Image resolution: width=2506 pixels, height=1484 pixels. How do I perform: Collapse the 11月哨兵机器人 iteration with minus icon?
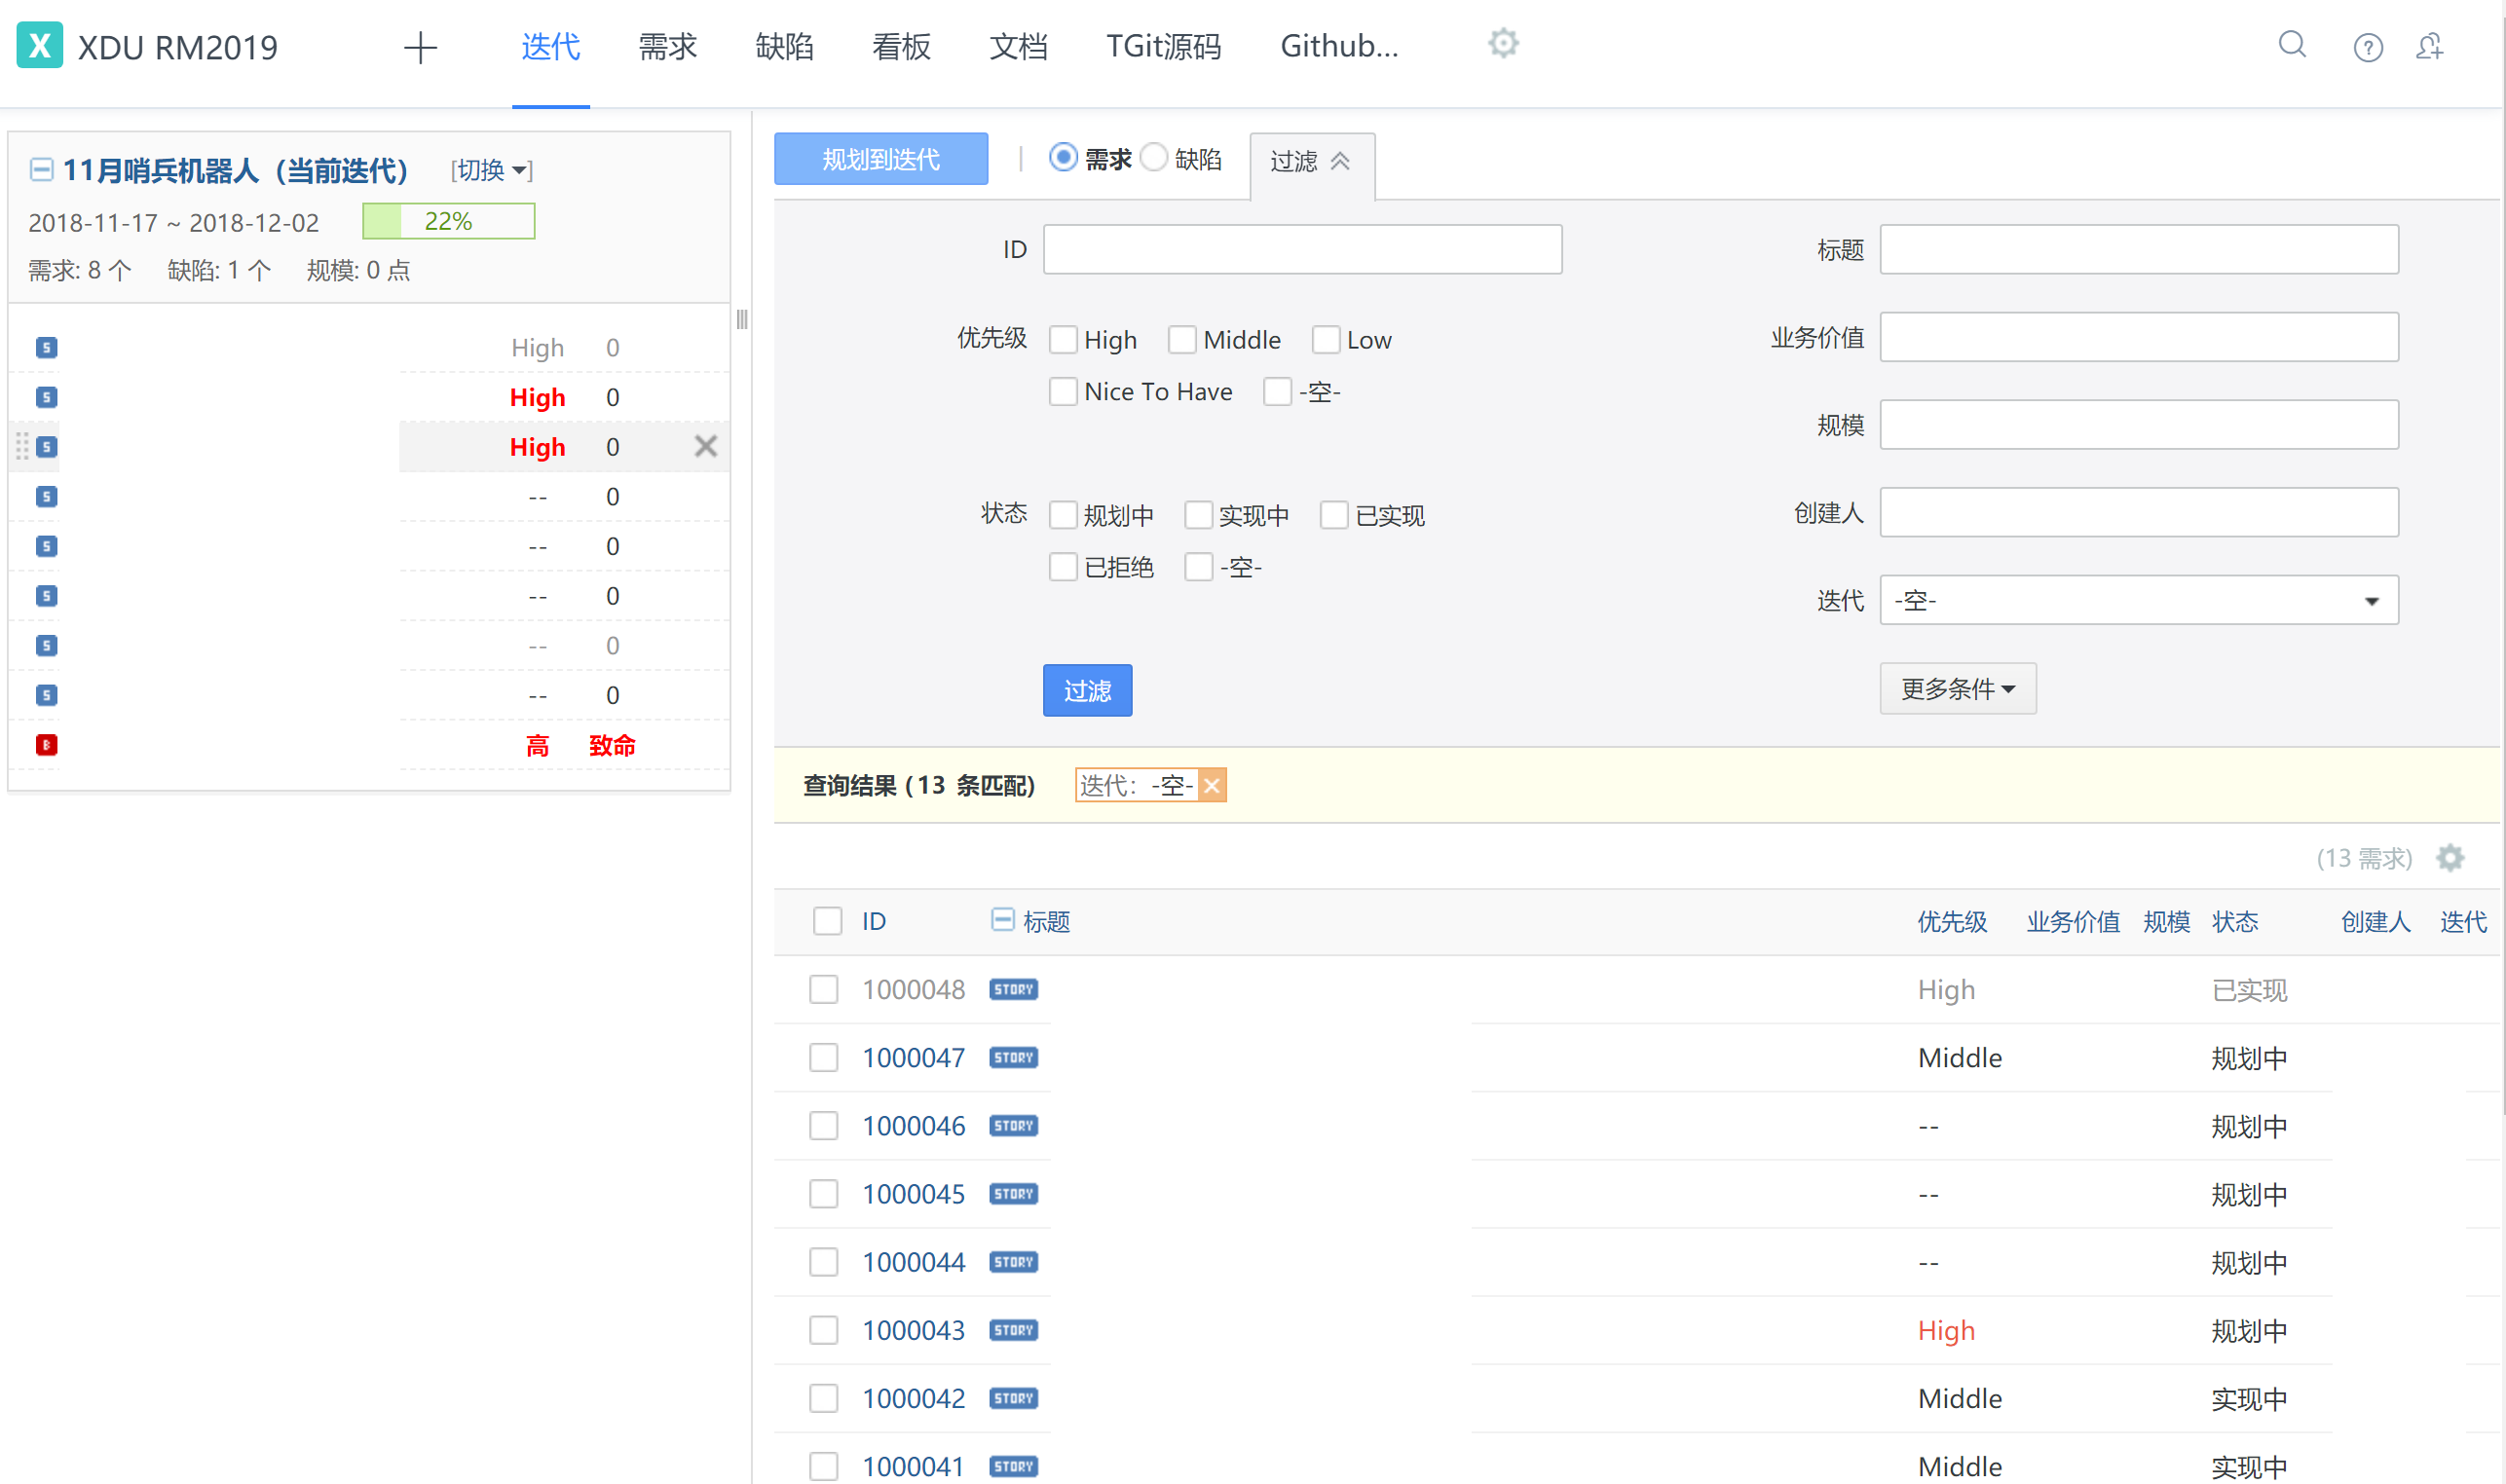click(41, 169)
